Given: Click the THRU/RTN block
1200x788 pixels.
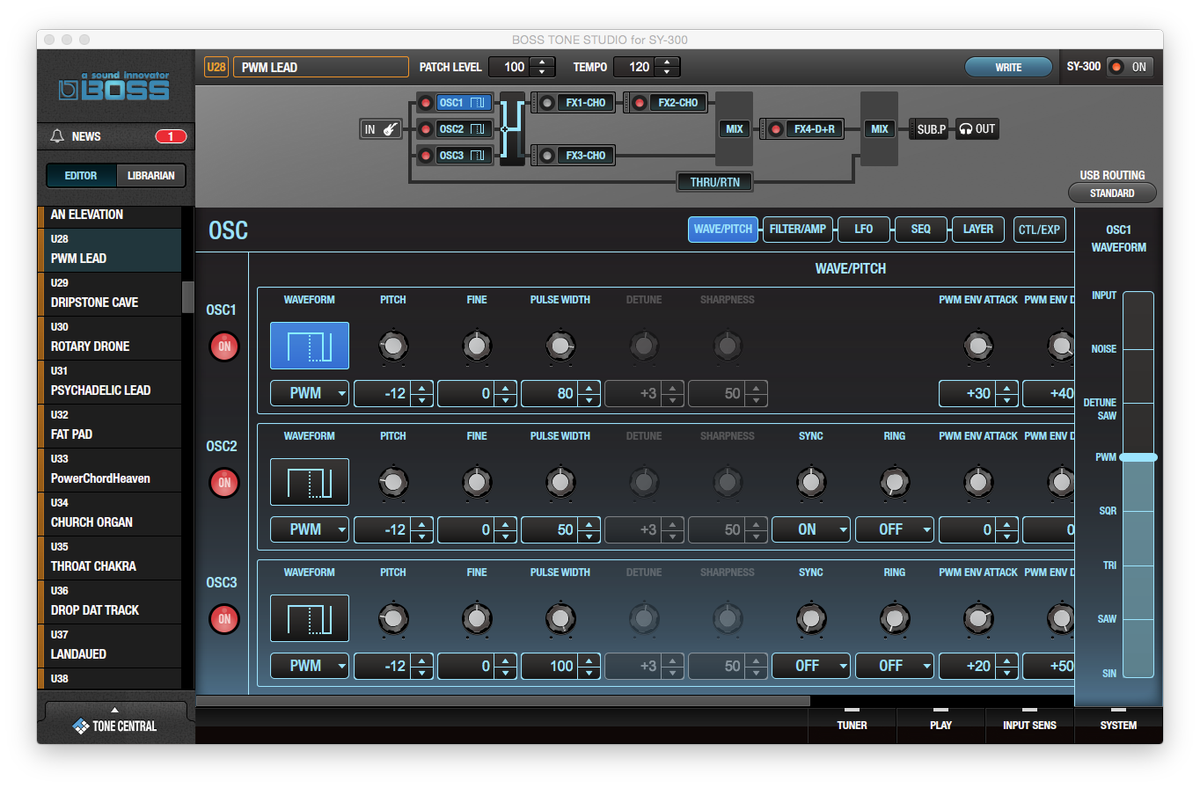Looking at the screenshot, I should click(715, 182).
